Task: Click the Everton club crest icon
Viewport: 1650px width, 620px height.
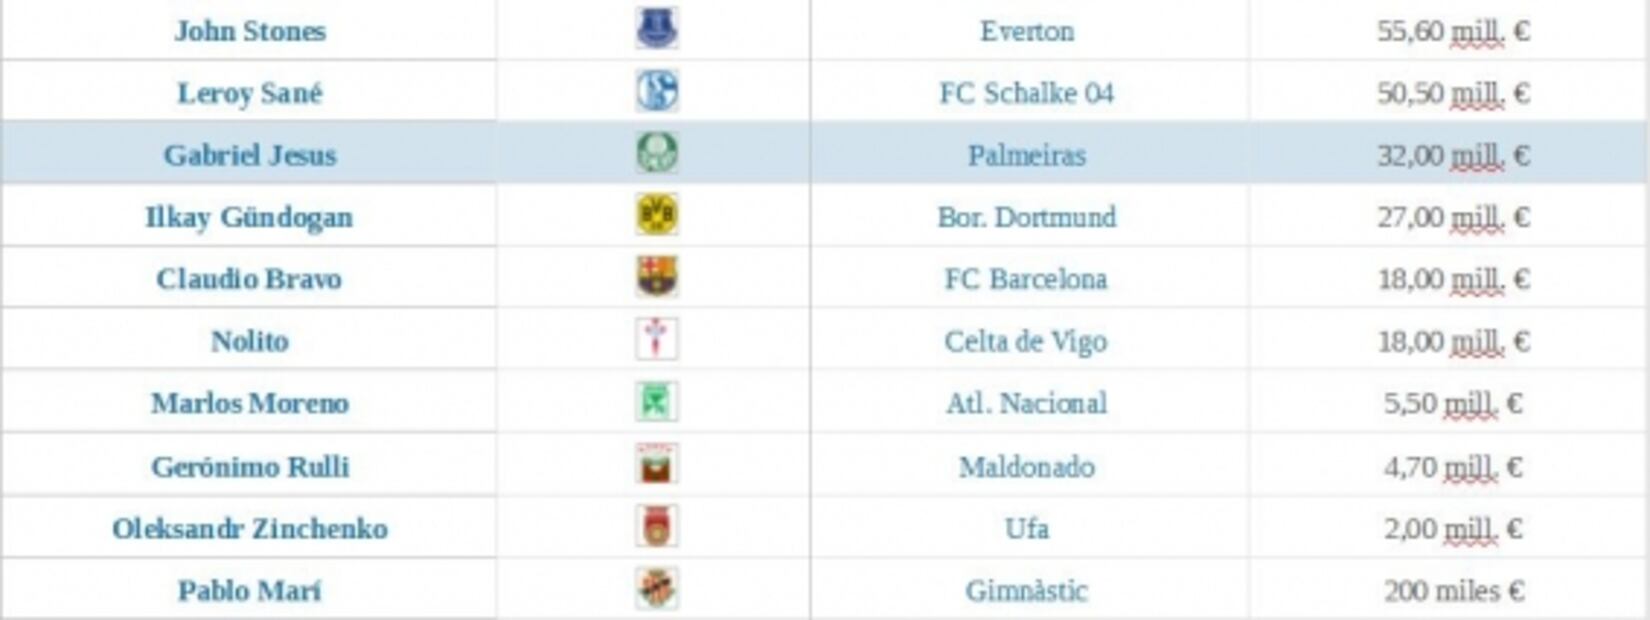Action: coord(657,29)
